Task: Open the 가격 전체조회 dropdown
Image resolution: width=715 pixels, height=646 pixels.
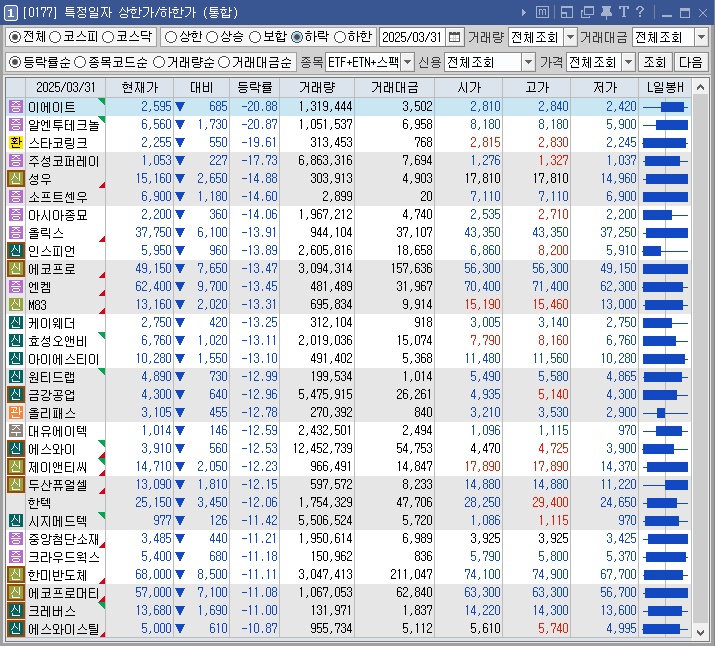Action: (x=628, y=62)
